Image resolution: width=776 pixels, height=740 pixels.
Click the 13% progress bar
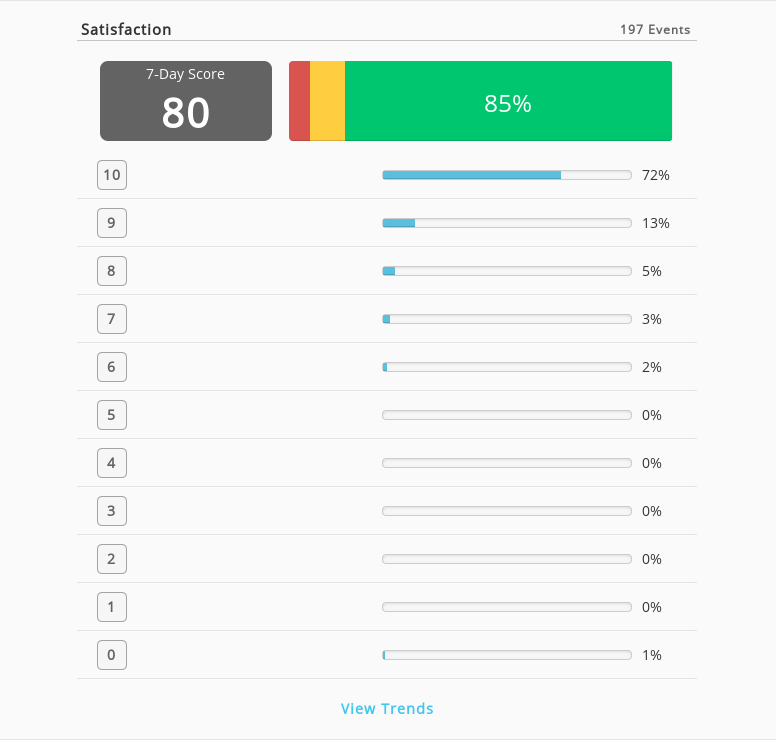click(507, 223)
